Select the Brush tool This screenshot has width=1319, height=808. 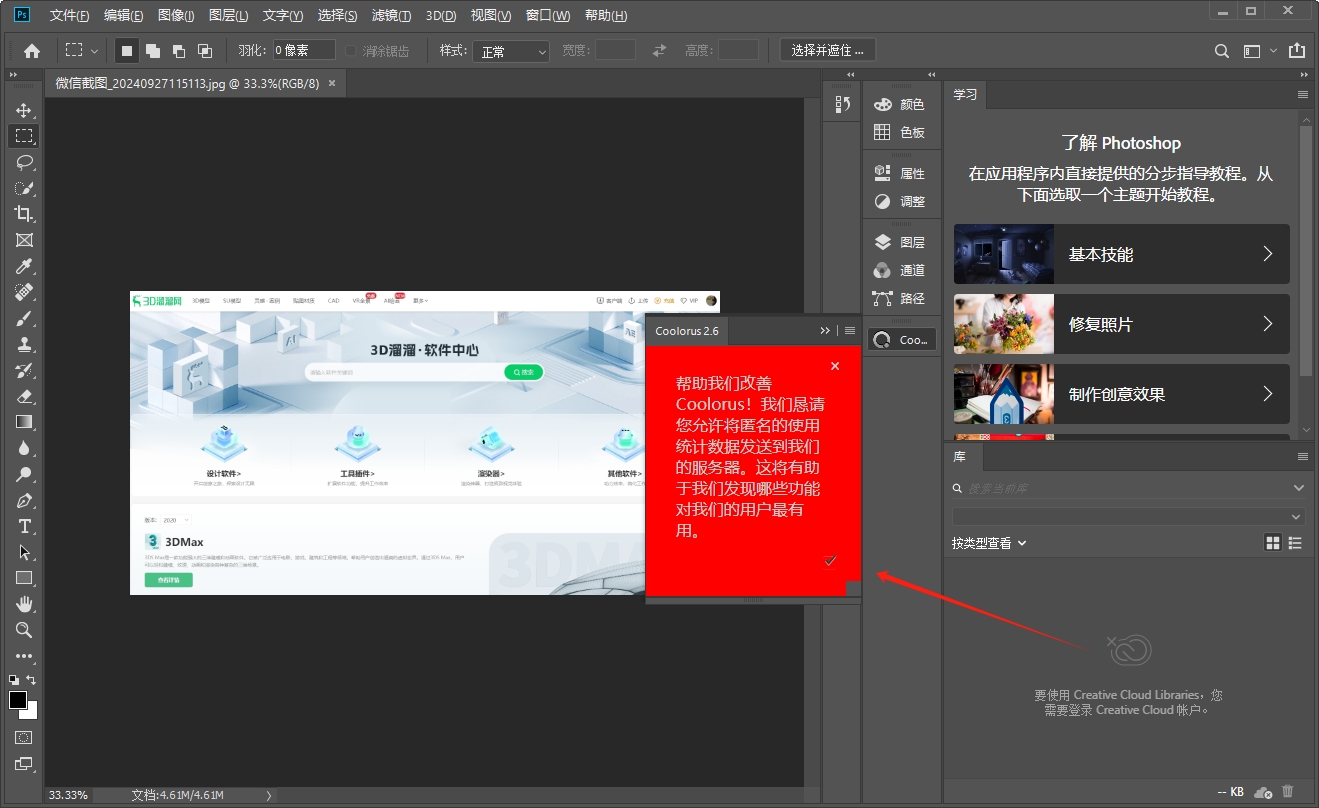click(x=24, y=318)
